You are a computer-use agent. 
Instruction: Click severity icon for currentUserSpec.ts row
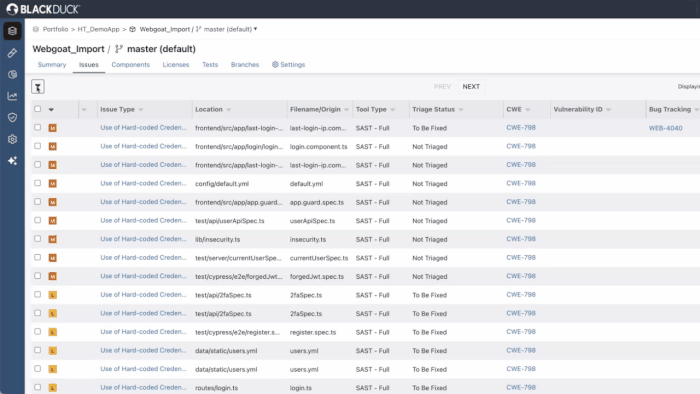point(53,258)
